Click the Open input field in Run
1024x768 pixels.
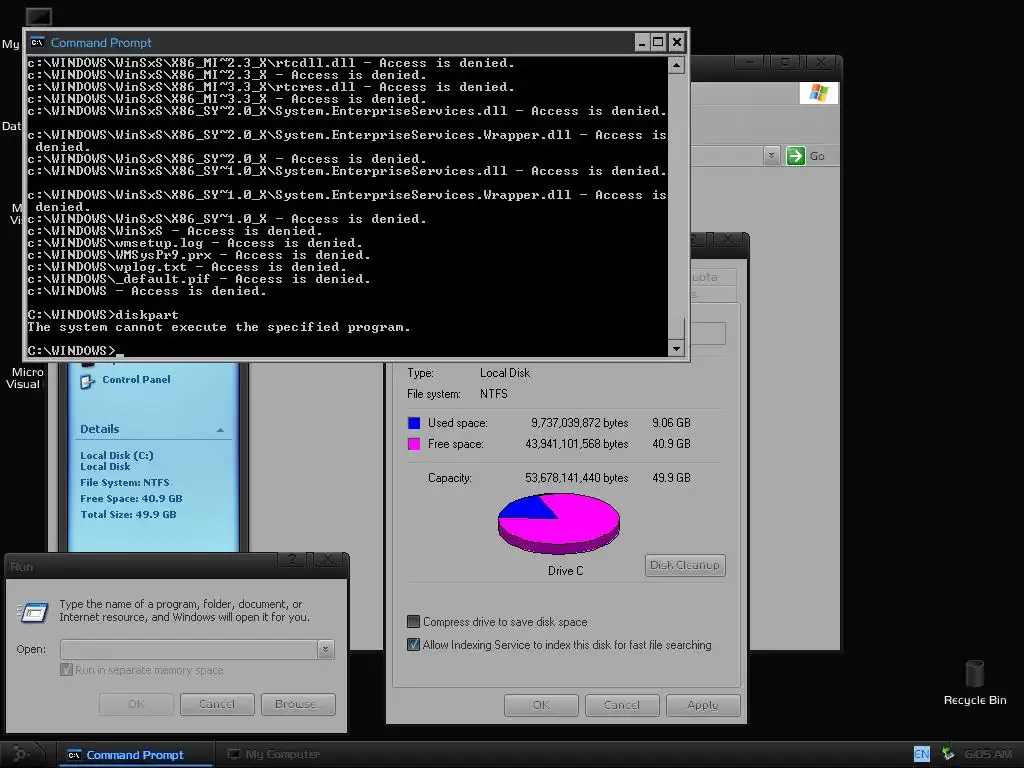click(x=189, y=649)
